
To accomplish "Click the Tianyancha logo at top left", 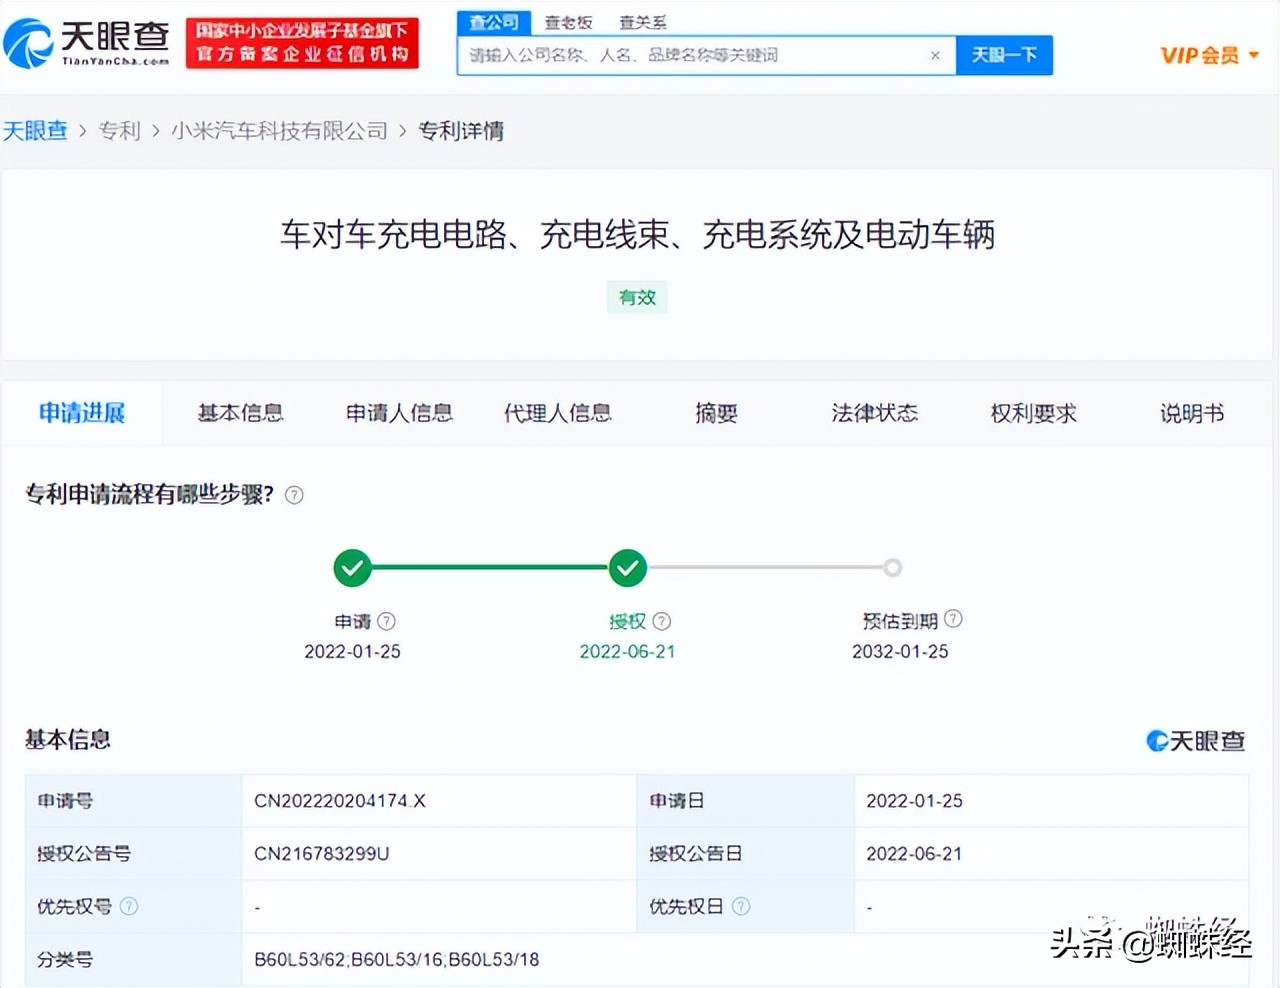I will [86, 43].
